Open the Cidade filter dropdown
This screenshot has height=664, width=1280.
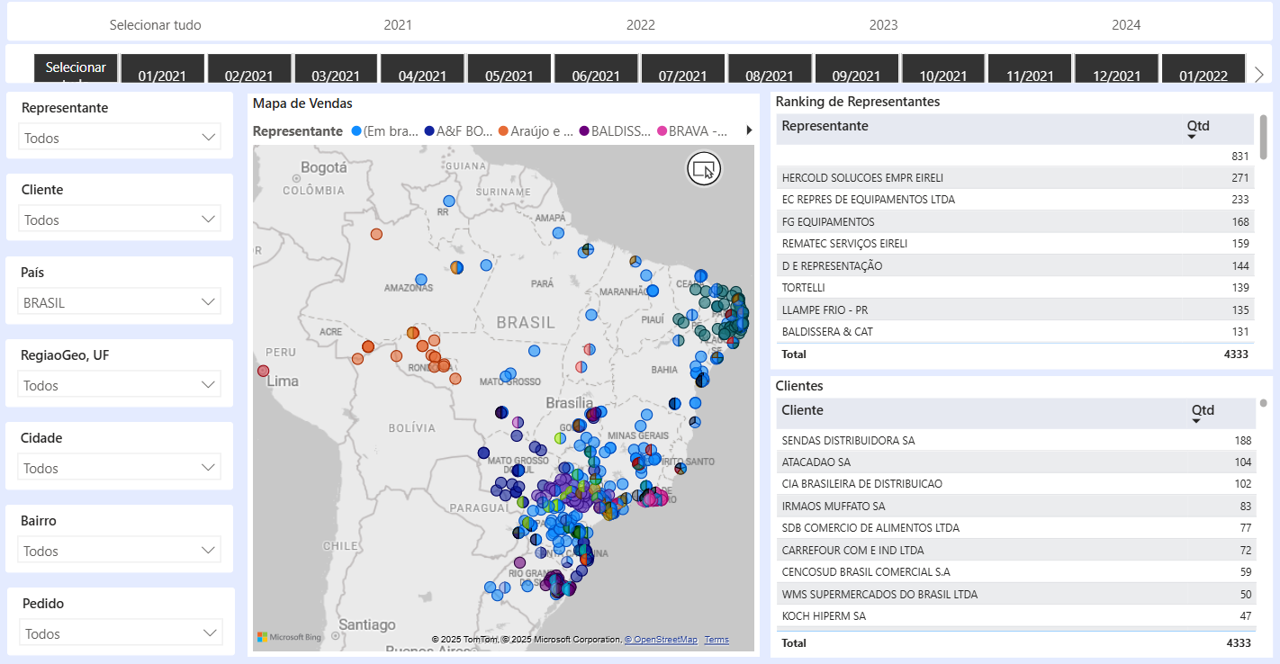click(x=120, y=468)
